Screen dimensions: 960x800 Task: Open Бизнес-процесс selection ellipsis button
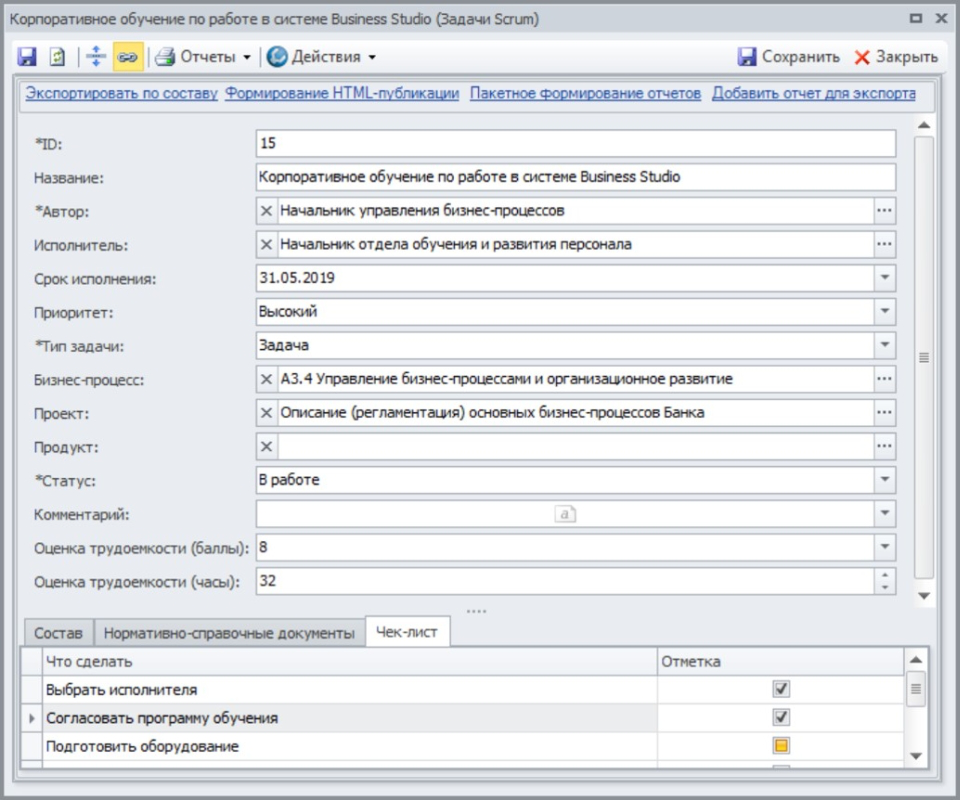[884, 379]
